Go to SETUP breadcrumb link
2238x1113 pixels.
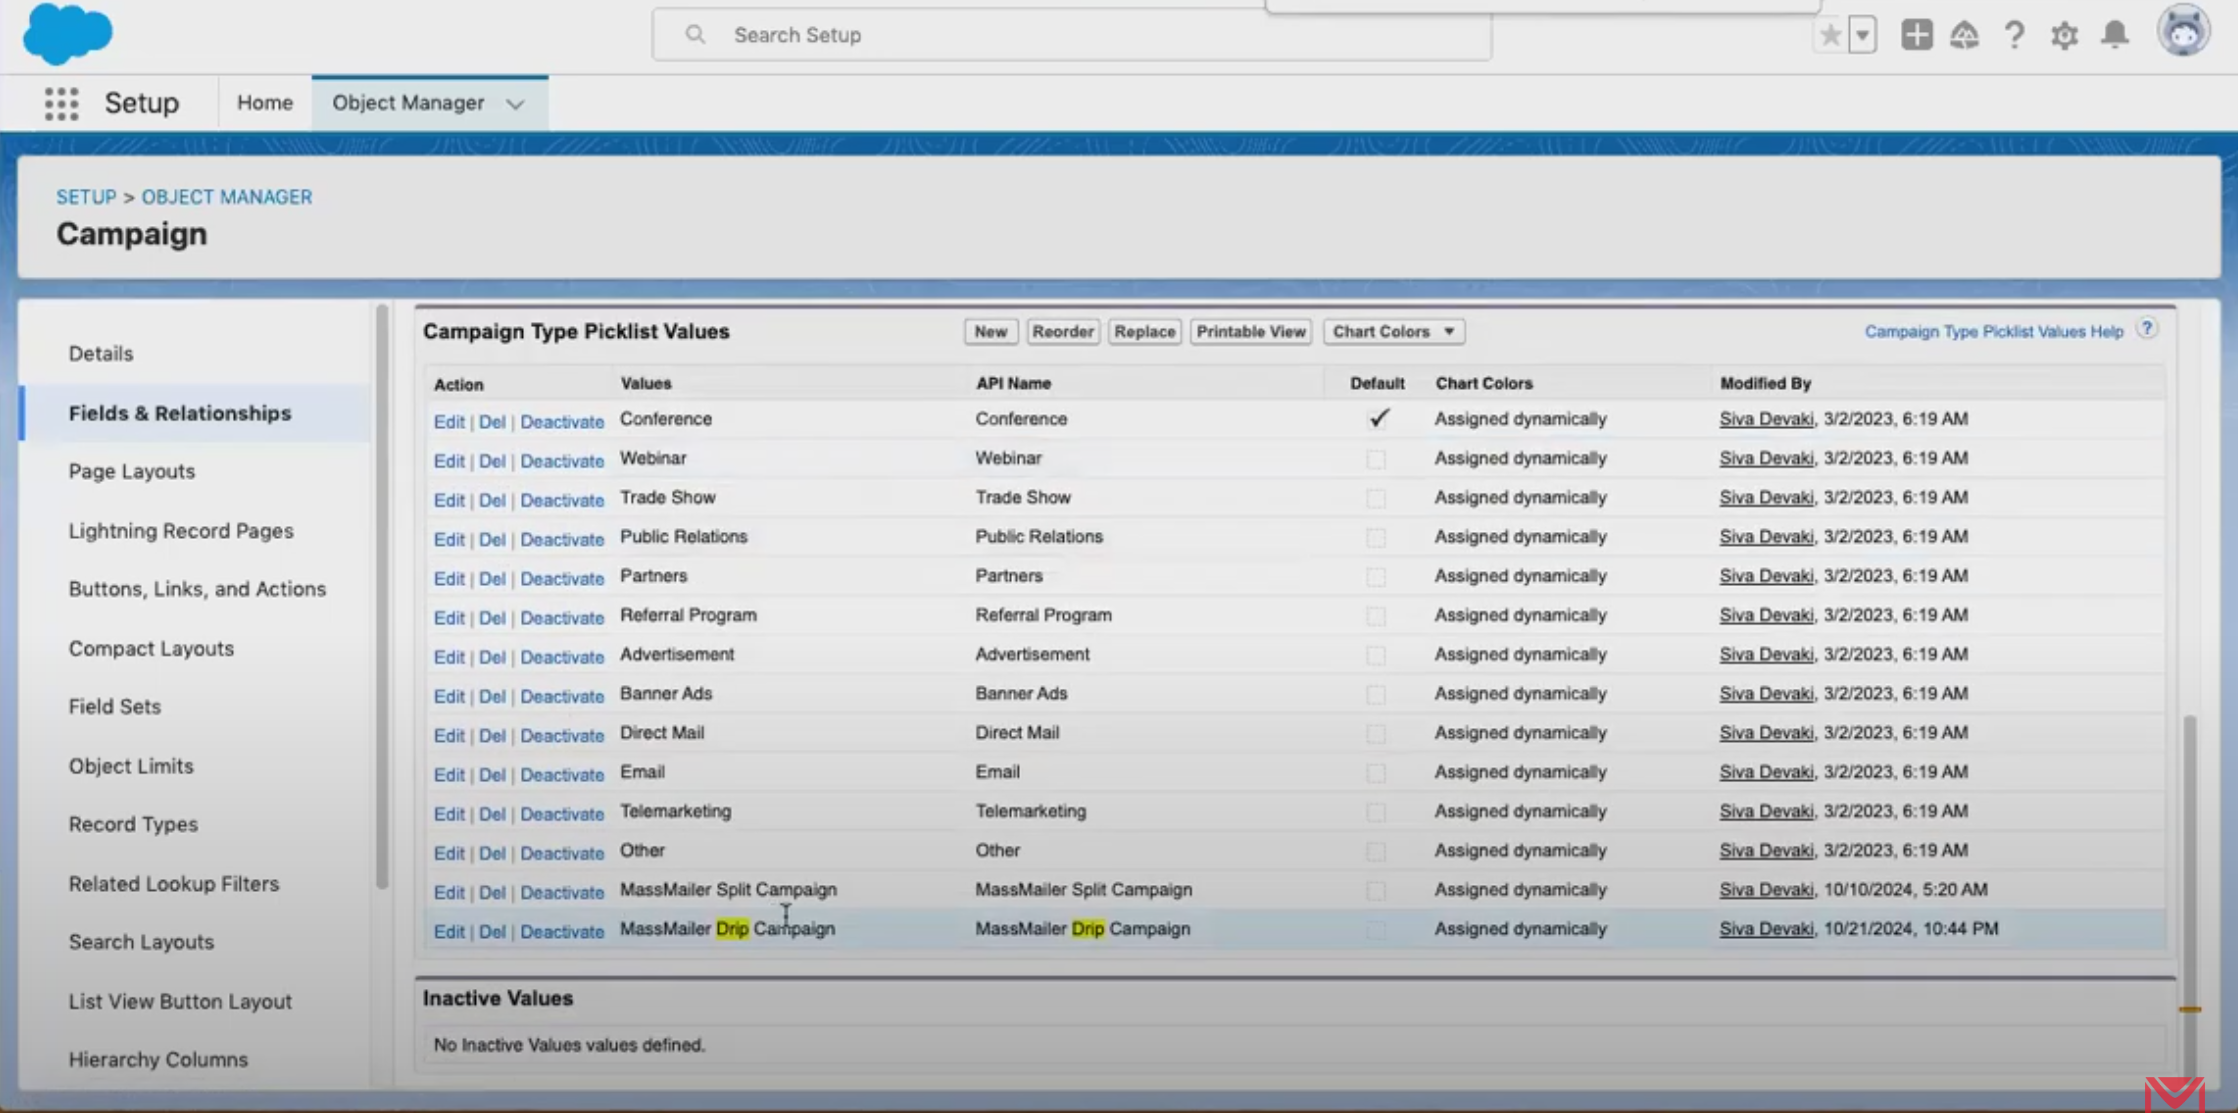pyautogui.click(x=86, y=197)
